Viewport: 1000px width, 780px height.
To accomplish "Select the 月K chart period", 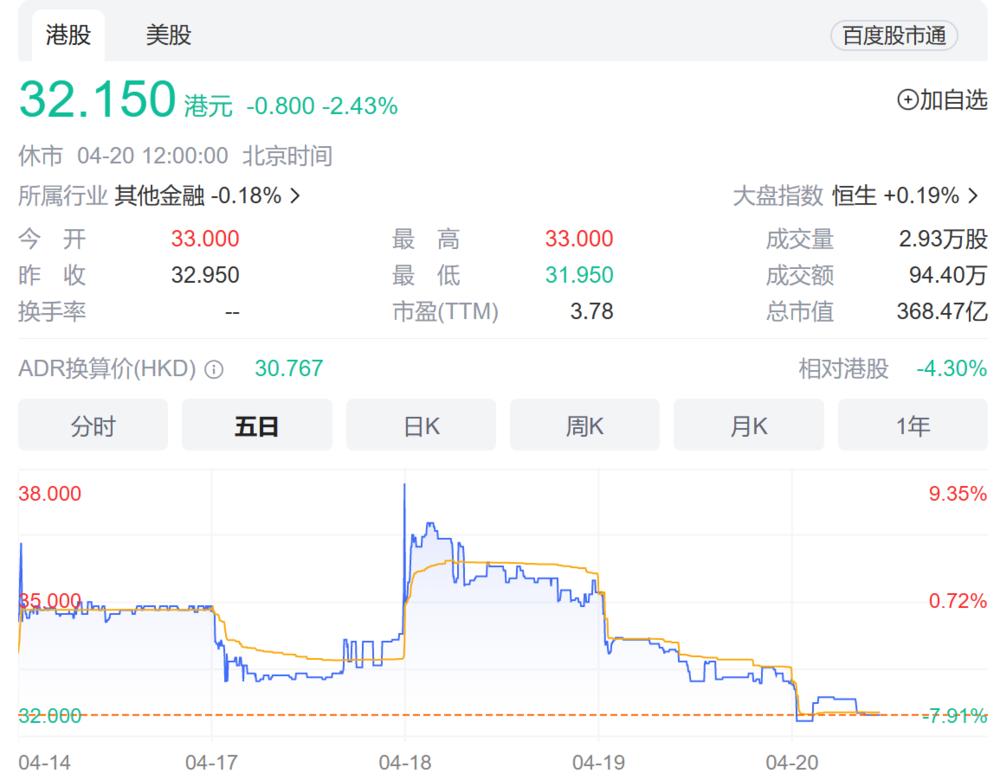I will point(748,424).
